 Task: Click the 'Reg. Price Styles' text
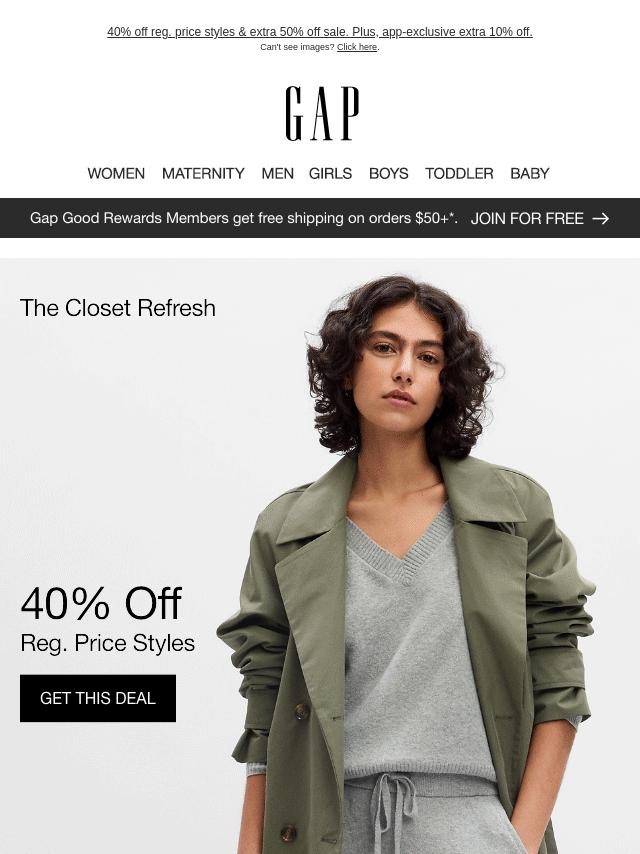tap(107, 643)
